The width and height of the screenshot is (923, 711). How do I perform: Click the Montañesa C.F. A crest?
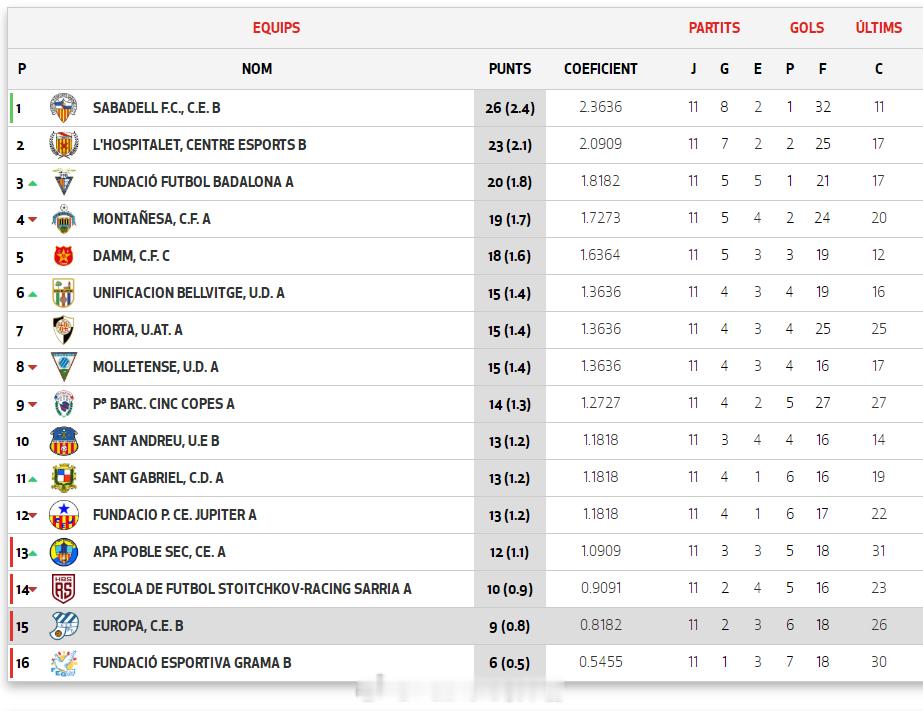click(x=64, y=219)
